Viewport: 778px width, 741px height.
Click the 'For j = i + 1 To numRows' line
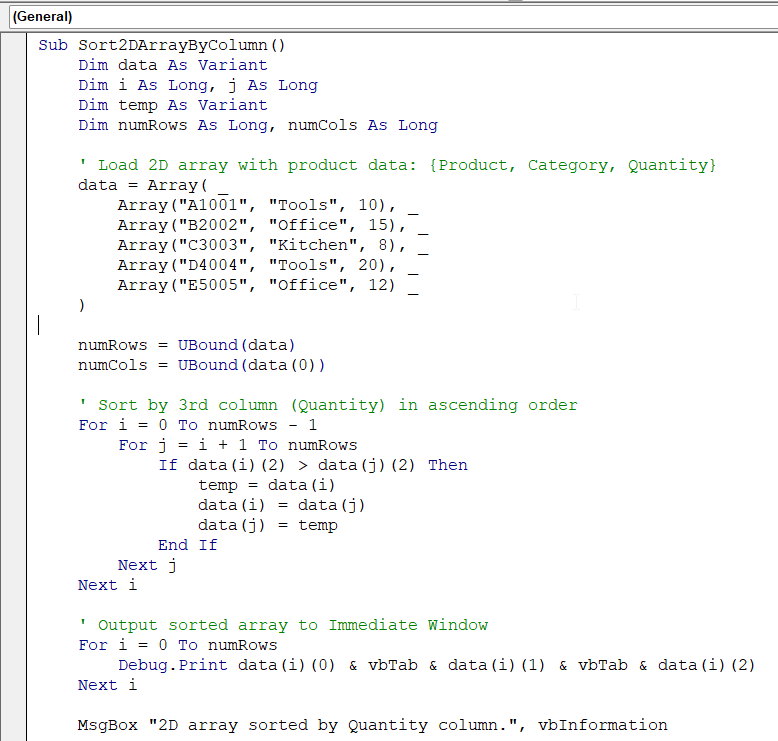(x=237, y=445)
